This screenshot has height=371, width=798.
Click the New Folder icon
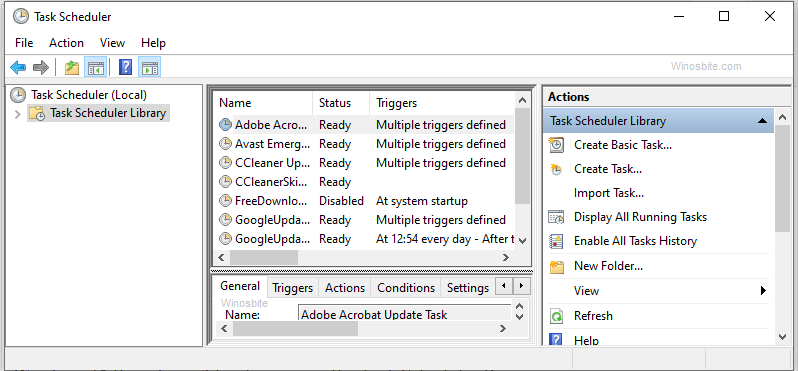(557, 266)
